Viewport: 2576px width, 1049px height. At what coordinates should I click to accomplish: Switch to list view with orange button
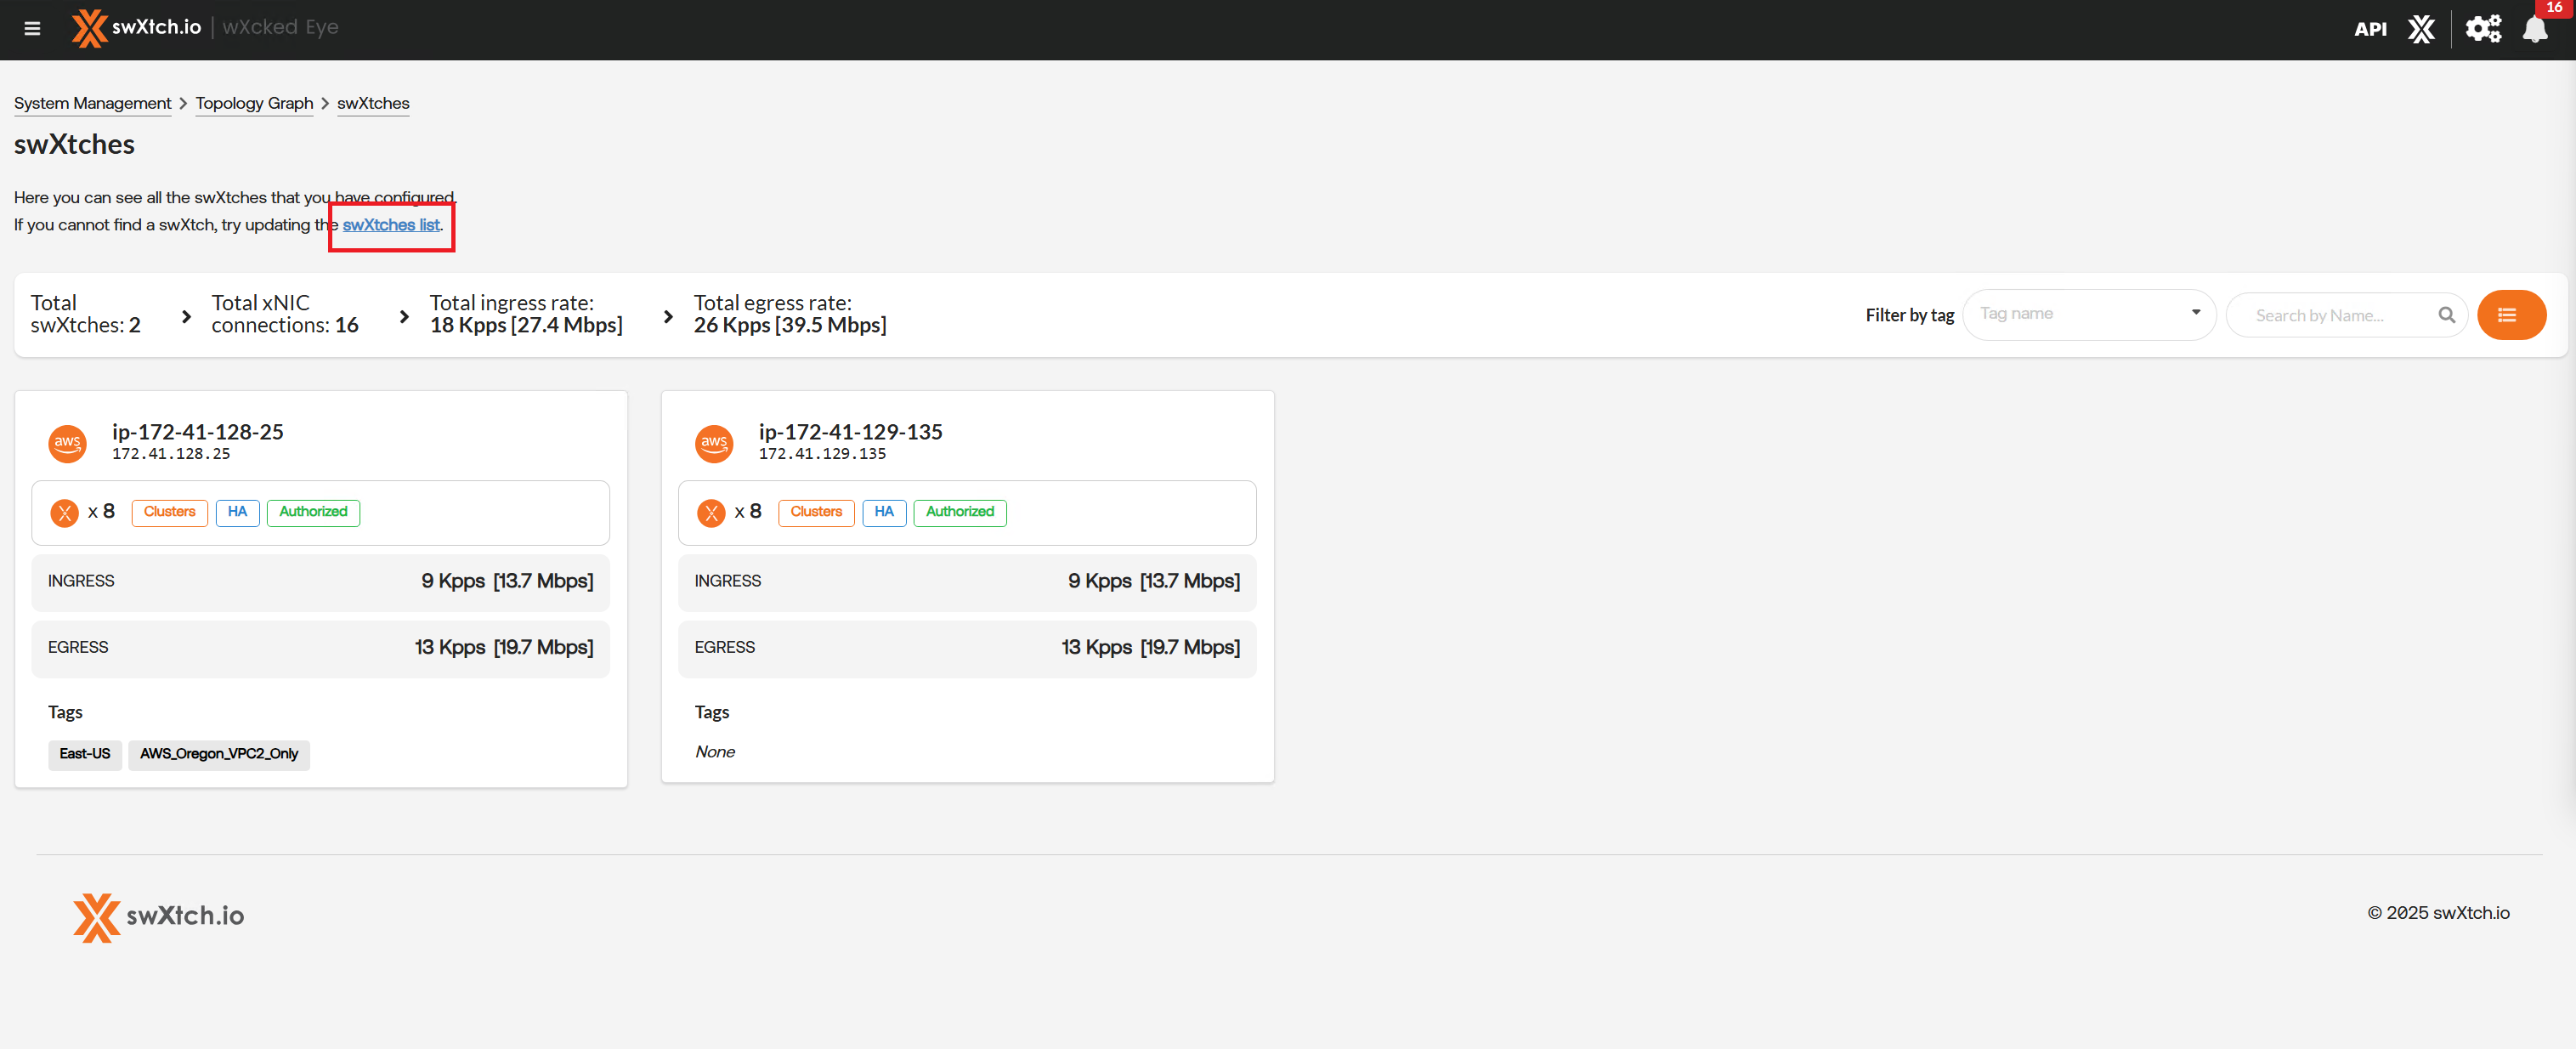click(x=2511, y=315)
